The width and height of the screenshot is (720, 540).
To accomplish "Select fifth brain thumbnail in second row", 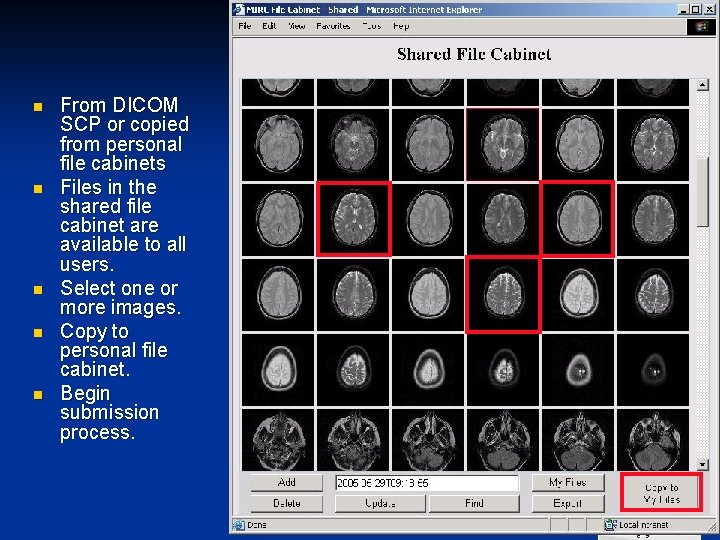I will tap(578, 145).
